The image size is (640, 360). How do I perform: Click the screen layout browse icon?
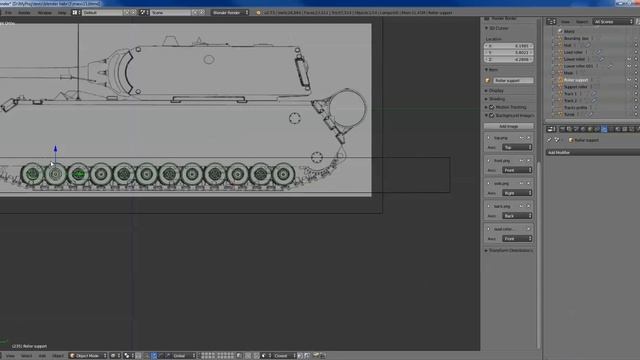(76, 13)
